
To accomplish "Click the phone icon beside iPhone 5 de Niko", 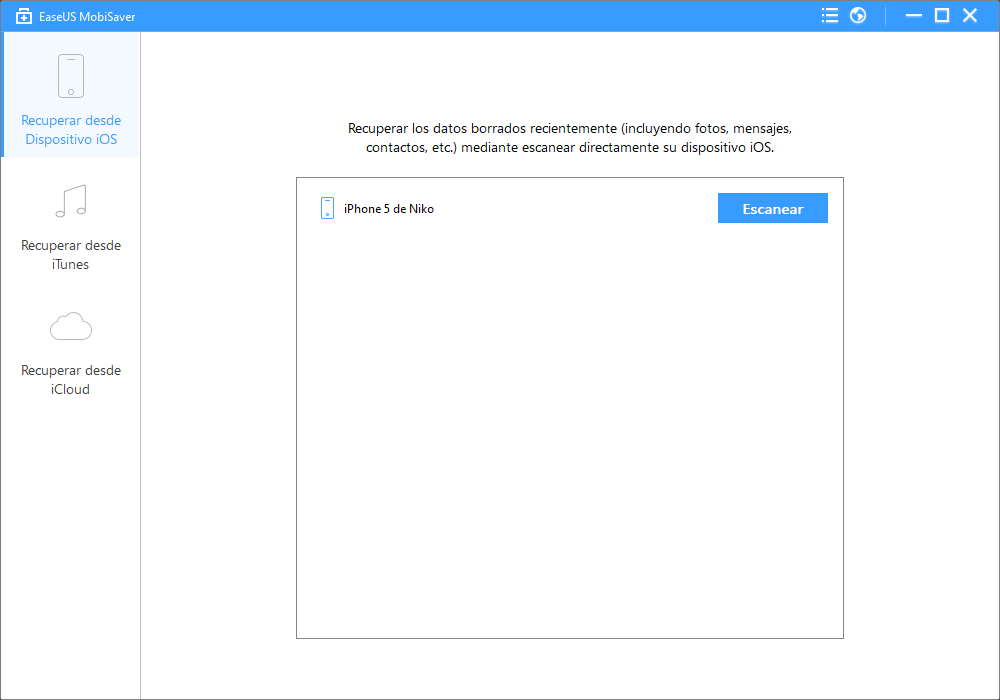I will 327,208.
